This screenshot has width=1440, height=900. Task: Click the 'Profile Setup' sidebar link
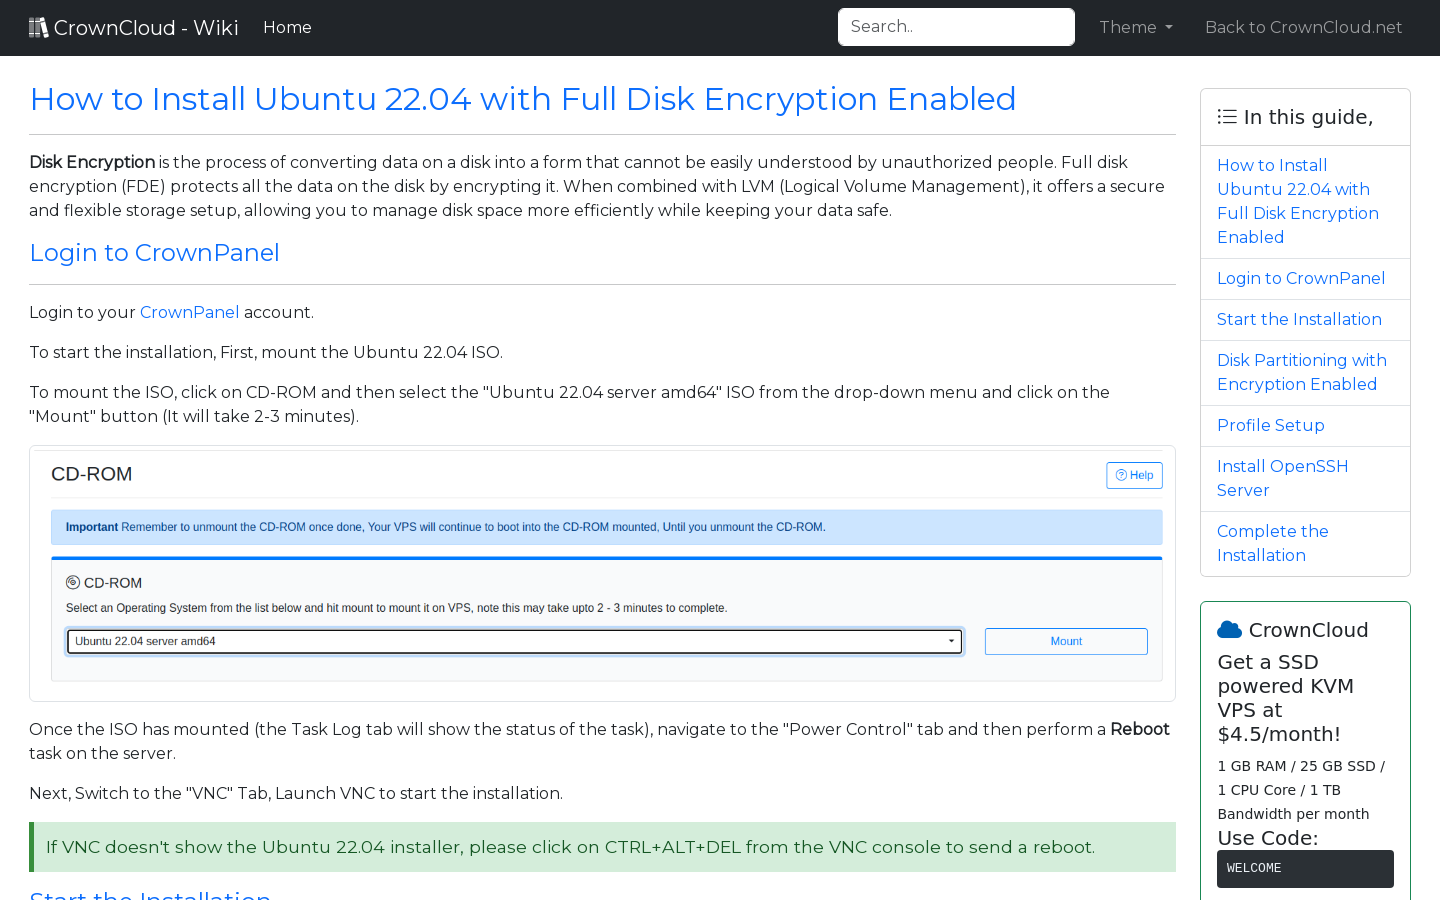1270,425
